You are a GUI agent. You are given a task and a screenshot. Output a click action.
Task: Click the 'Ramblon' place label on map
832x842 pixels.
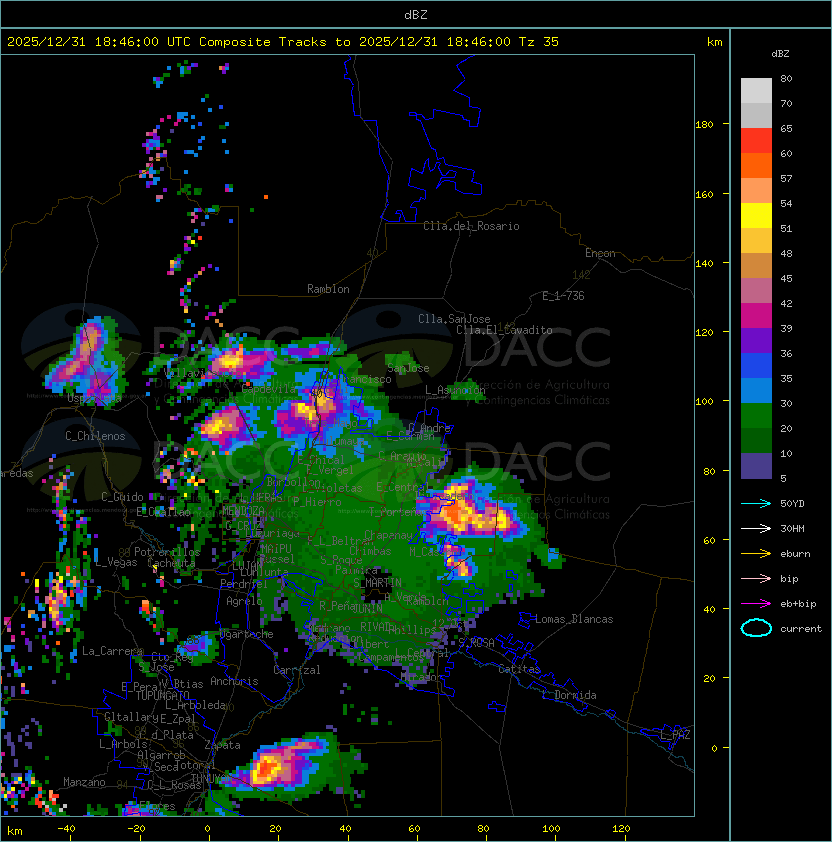pos(328,289)
